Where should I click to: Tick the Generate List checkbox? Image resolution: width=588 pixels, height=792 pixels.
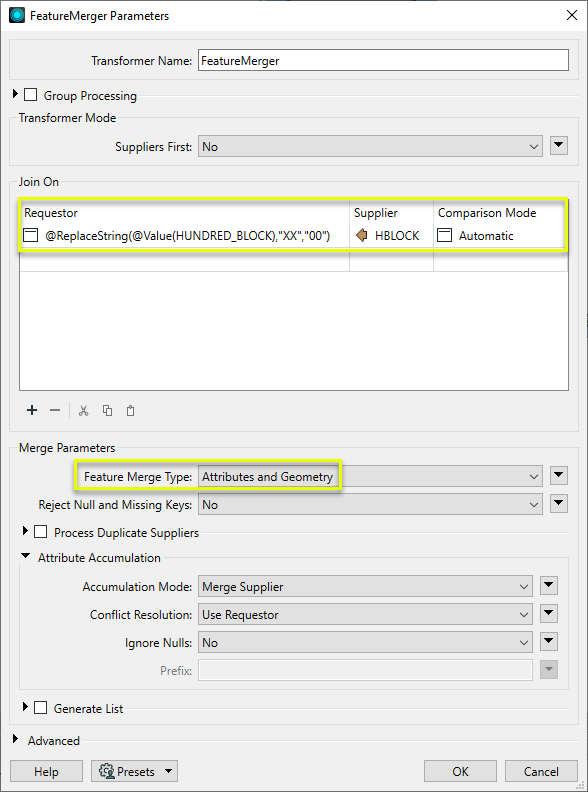(x=40, y=708)
